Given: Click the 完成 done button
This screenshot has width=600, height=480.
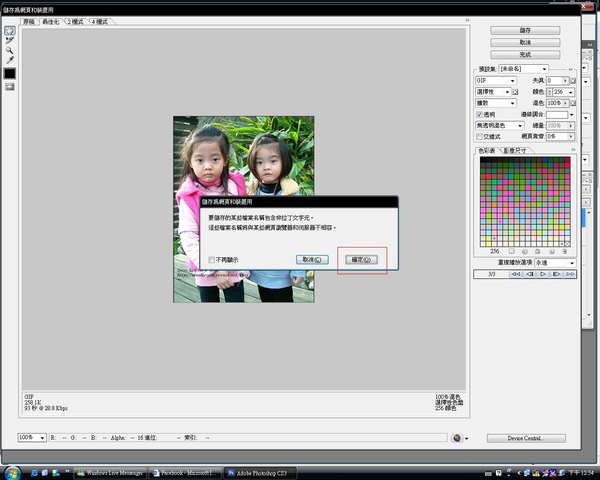Looking at the screenshot, I should click(x=525, y=55).
